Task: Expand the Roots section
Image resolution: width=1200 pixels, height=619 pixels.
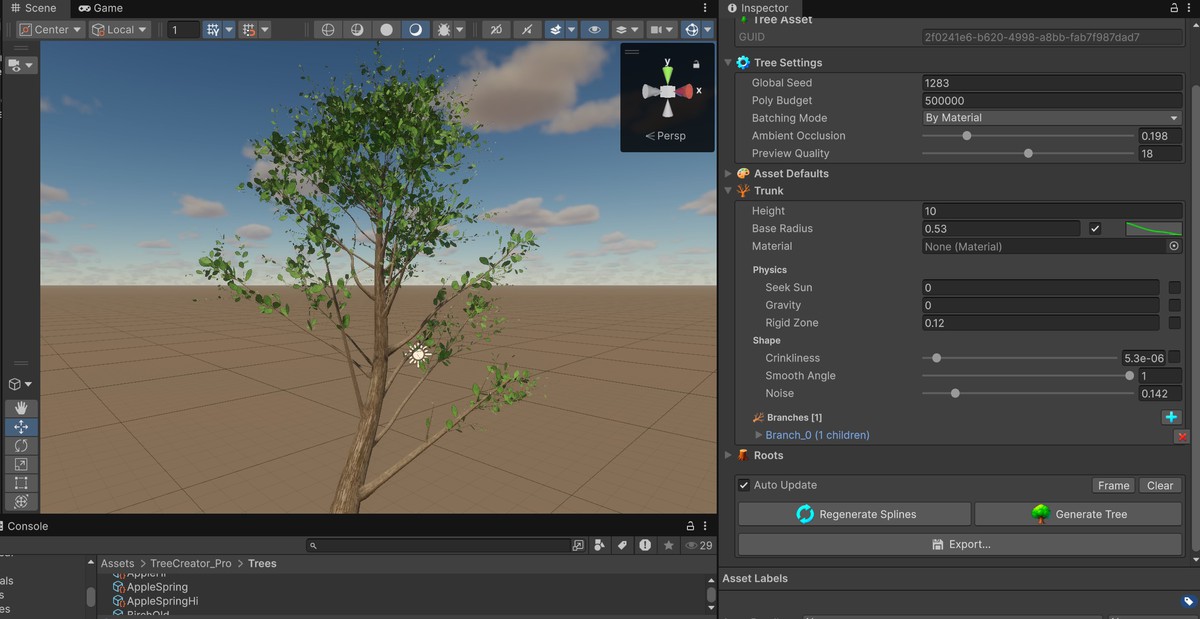Action: coord(728,456)
